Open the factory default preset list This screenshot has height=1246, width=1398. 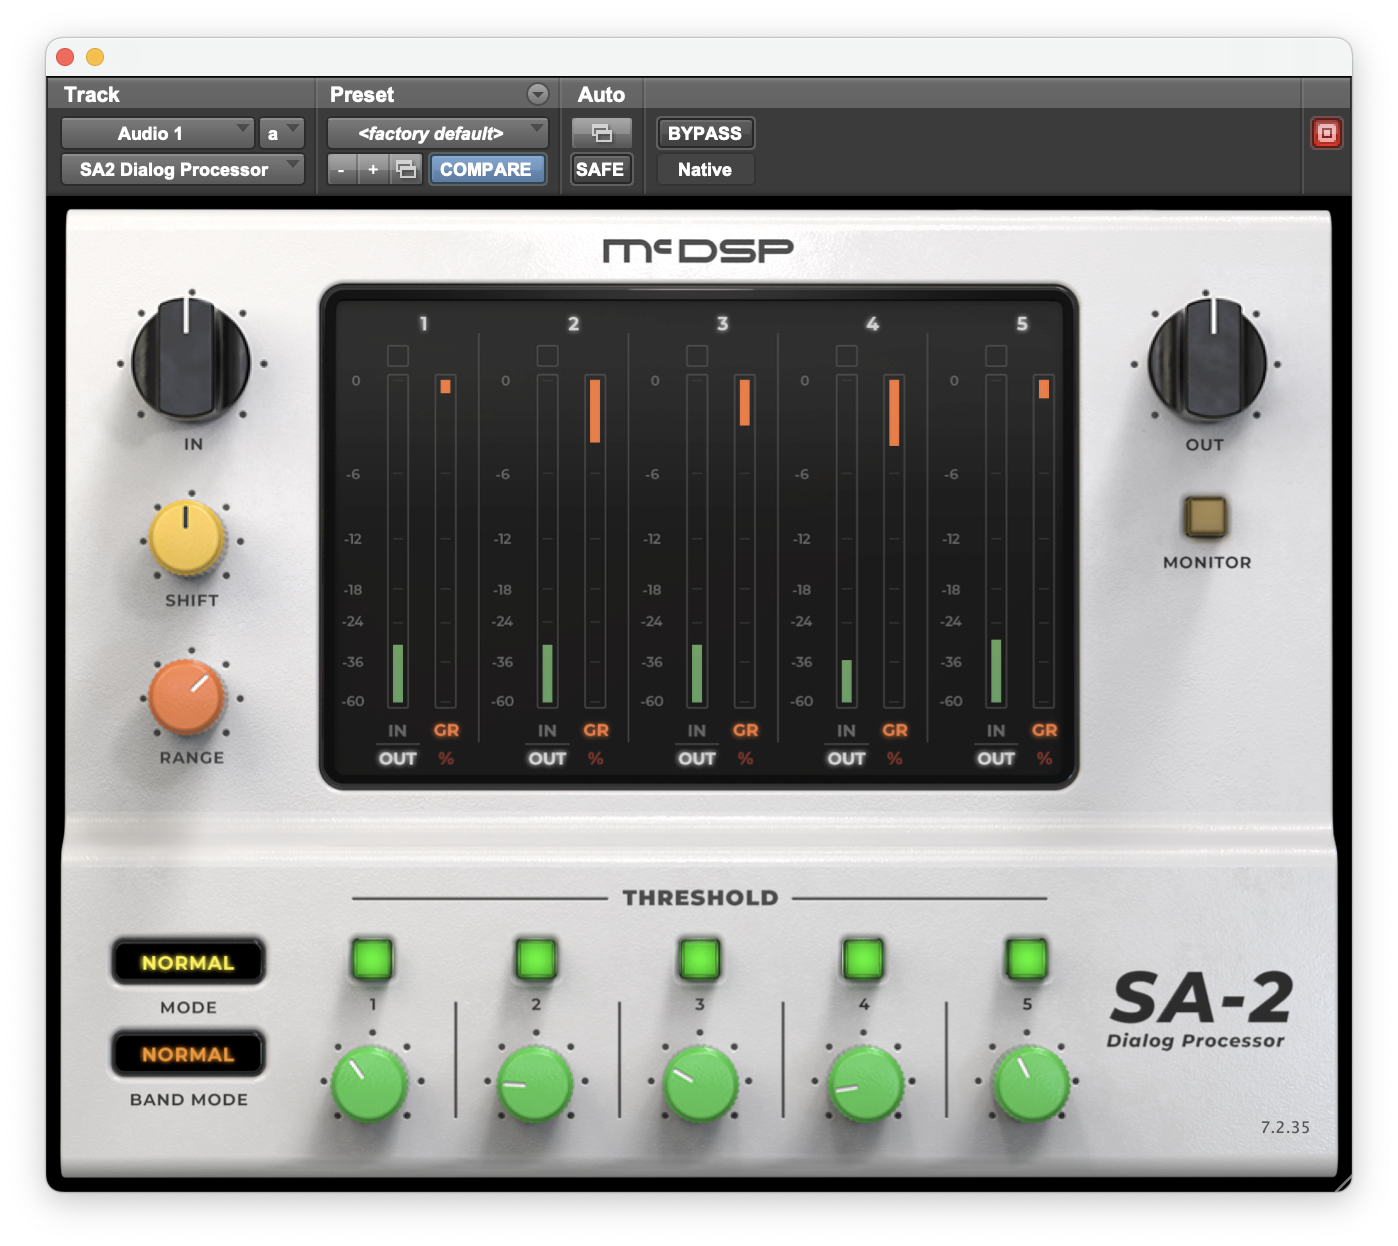click(x=438, y=133)
